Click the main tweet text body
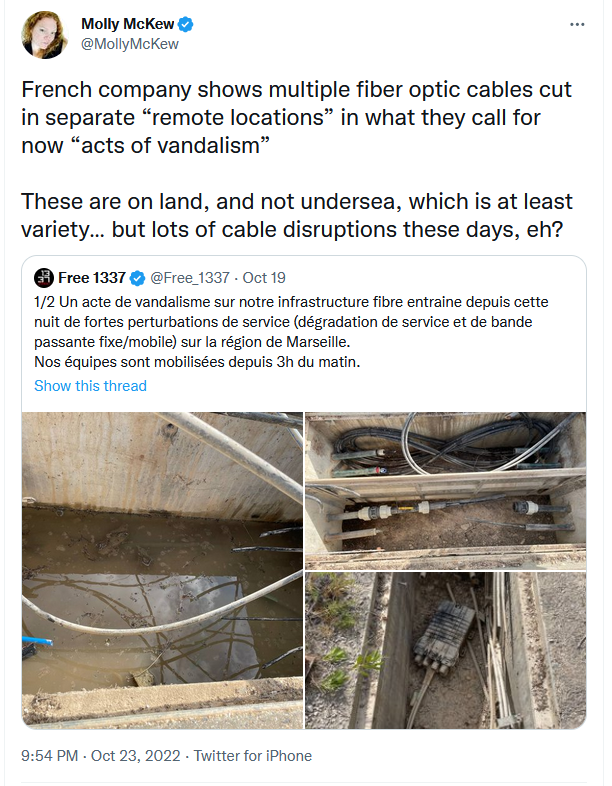This screenshot has width=612, height=786. 297,117
